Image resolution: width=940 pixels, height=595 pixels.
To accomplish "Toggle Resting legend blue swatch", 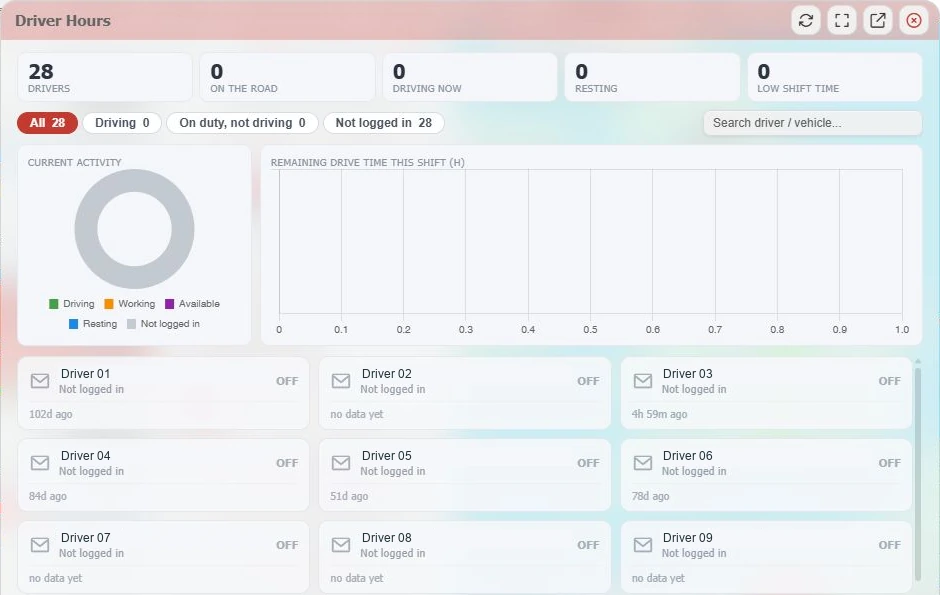I will pos(73,324).
